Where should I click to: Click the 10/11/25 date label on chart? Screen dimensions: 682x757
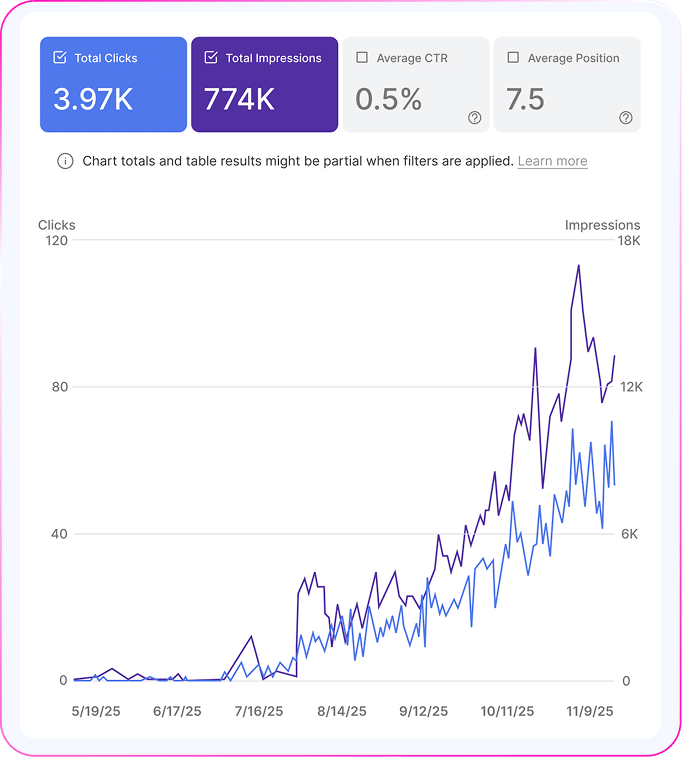coord(506,712)
